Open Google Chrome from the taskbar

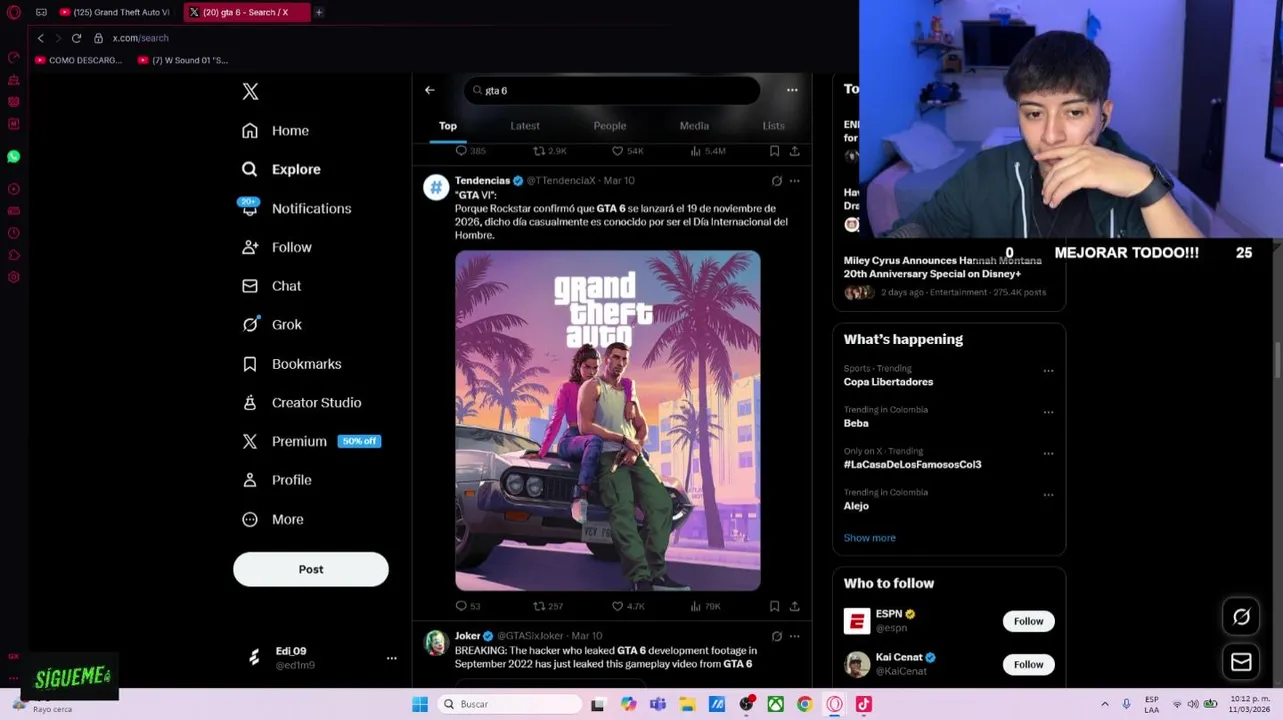pyautogui.click(x=804, y=704)
